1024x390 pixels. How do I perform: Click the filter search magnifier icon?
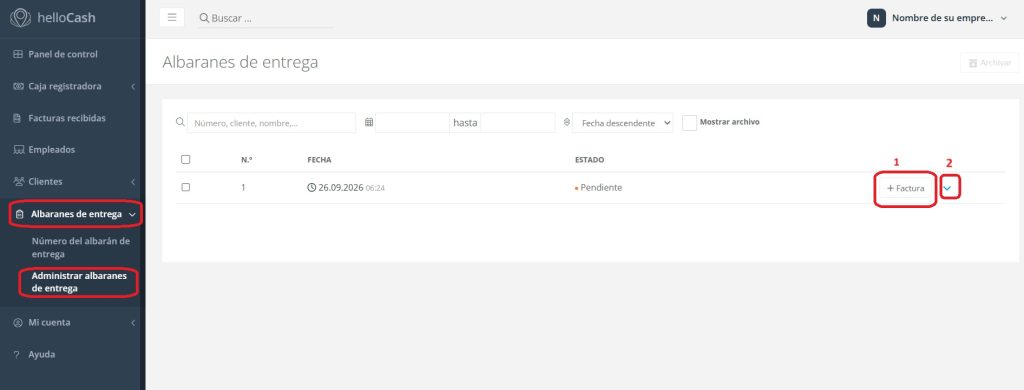click(x=180, y=122)
